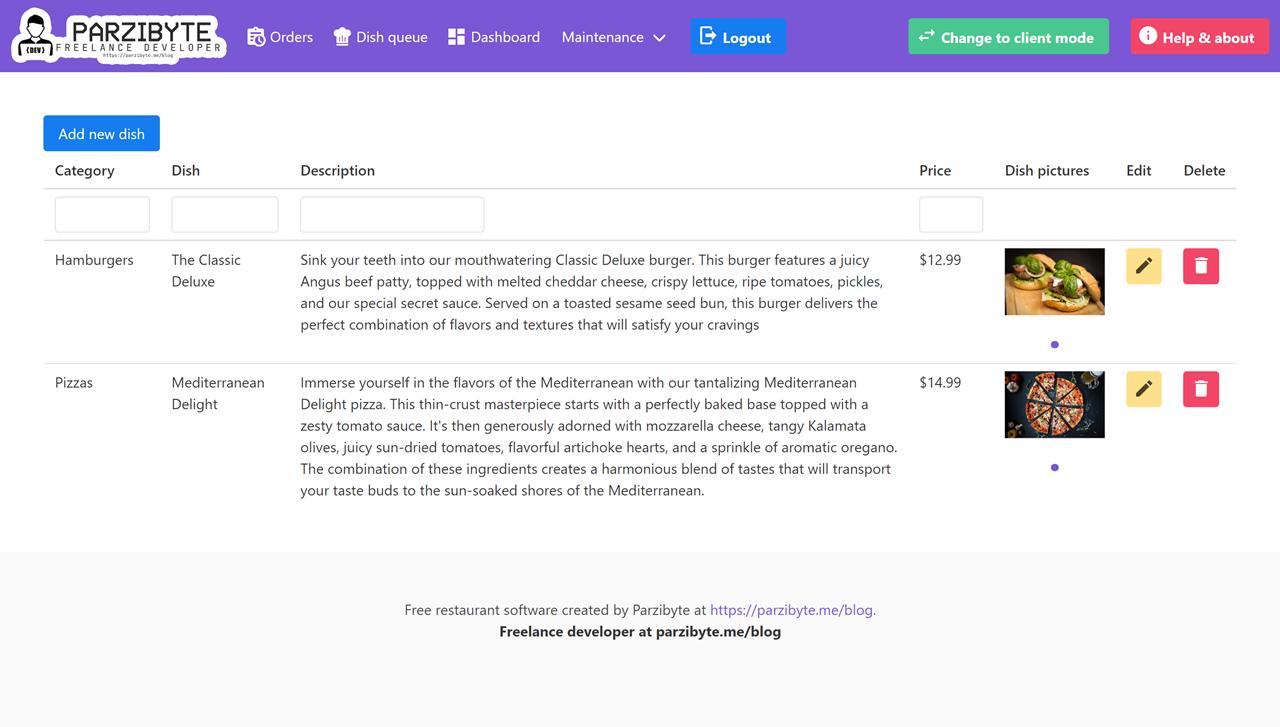This screenshot has width=1280, height=727.
Task: Delete the Mediterranean Delight pizza via trash icon
Action: pyautogui.click(x=1201, y=389)
